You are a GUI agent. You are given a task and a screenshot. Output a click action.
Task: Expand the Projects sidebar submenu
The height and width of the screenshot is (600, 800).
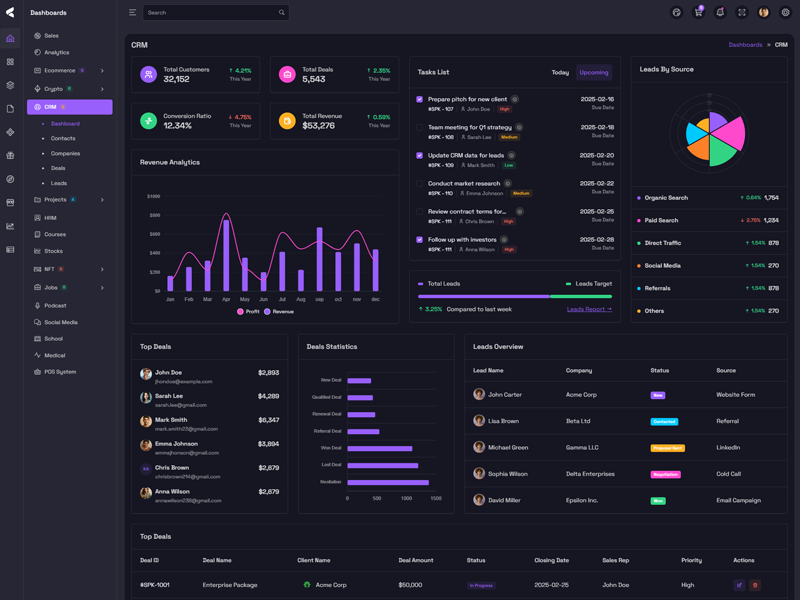coord(102,200)
